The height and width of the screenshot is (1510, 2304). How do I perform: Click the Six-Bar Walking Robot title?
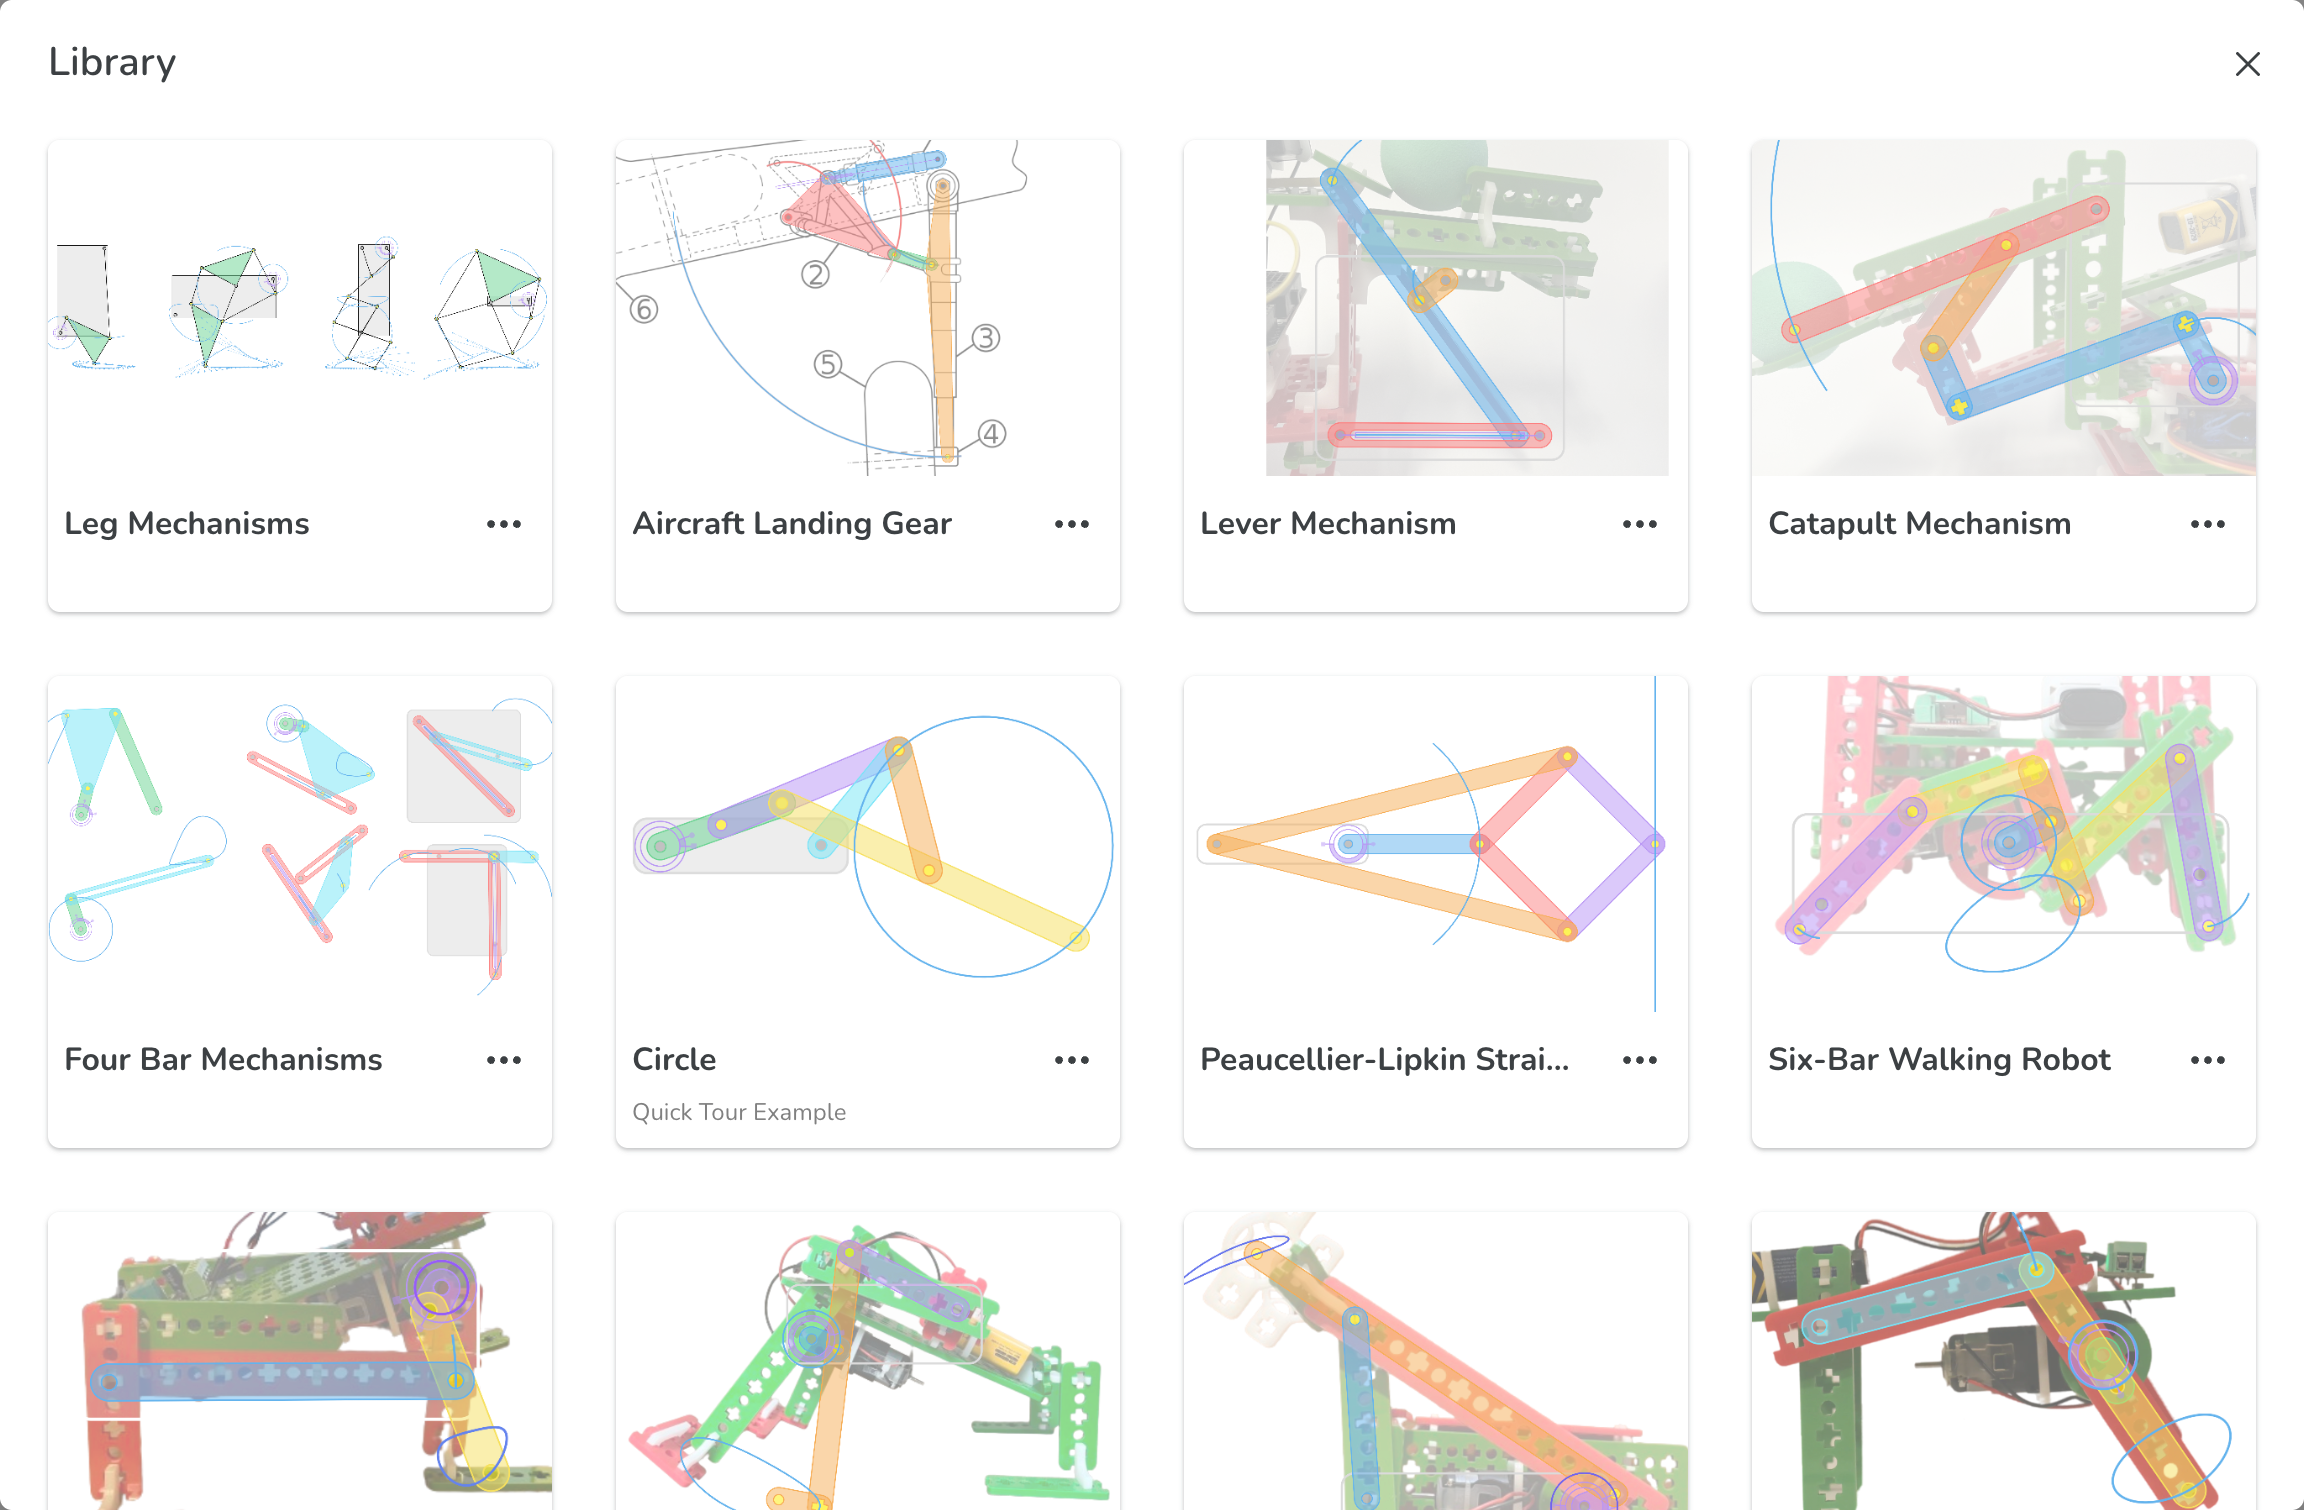point(1938,1060)
